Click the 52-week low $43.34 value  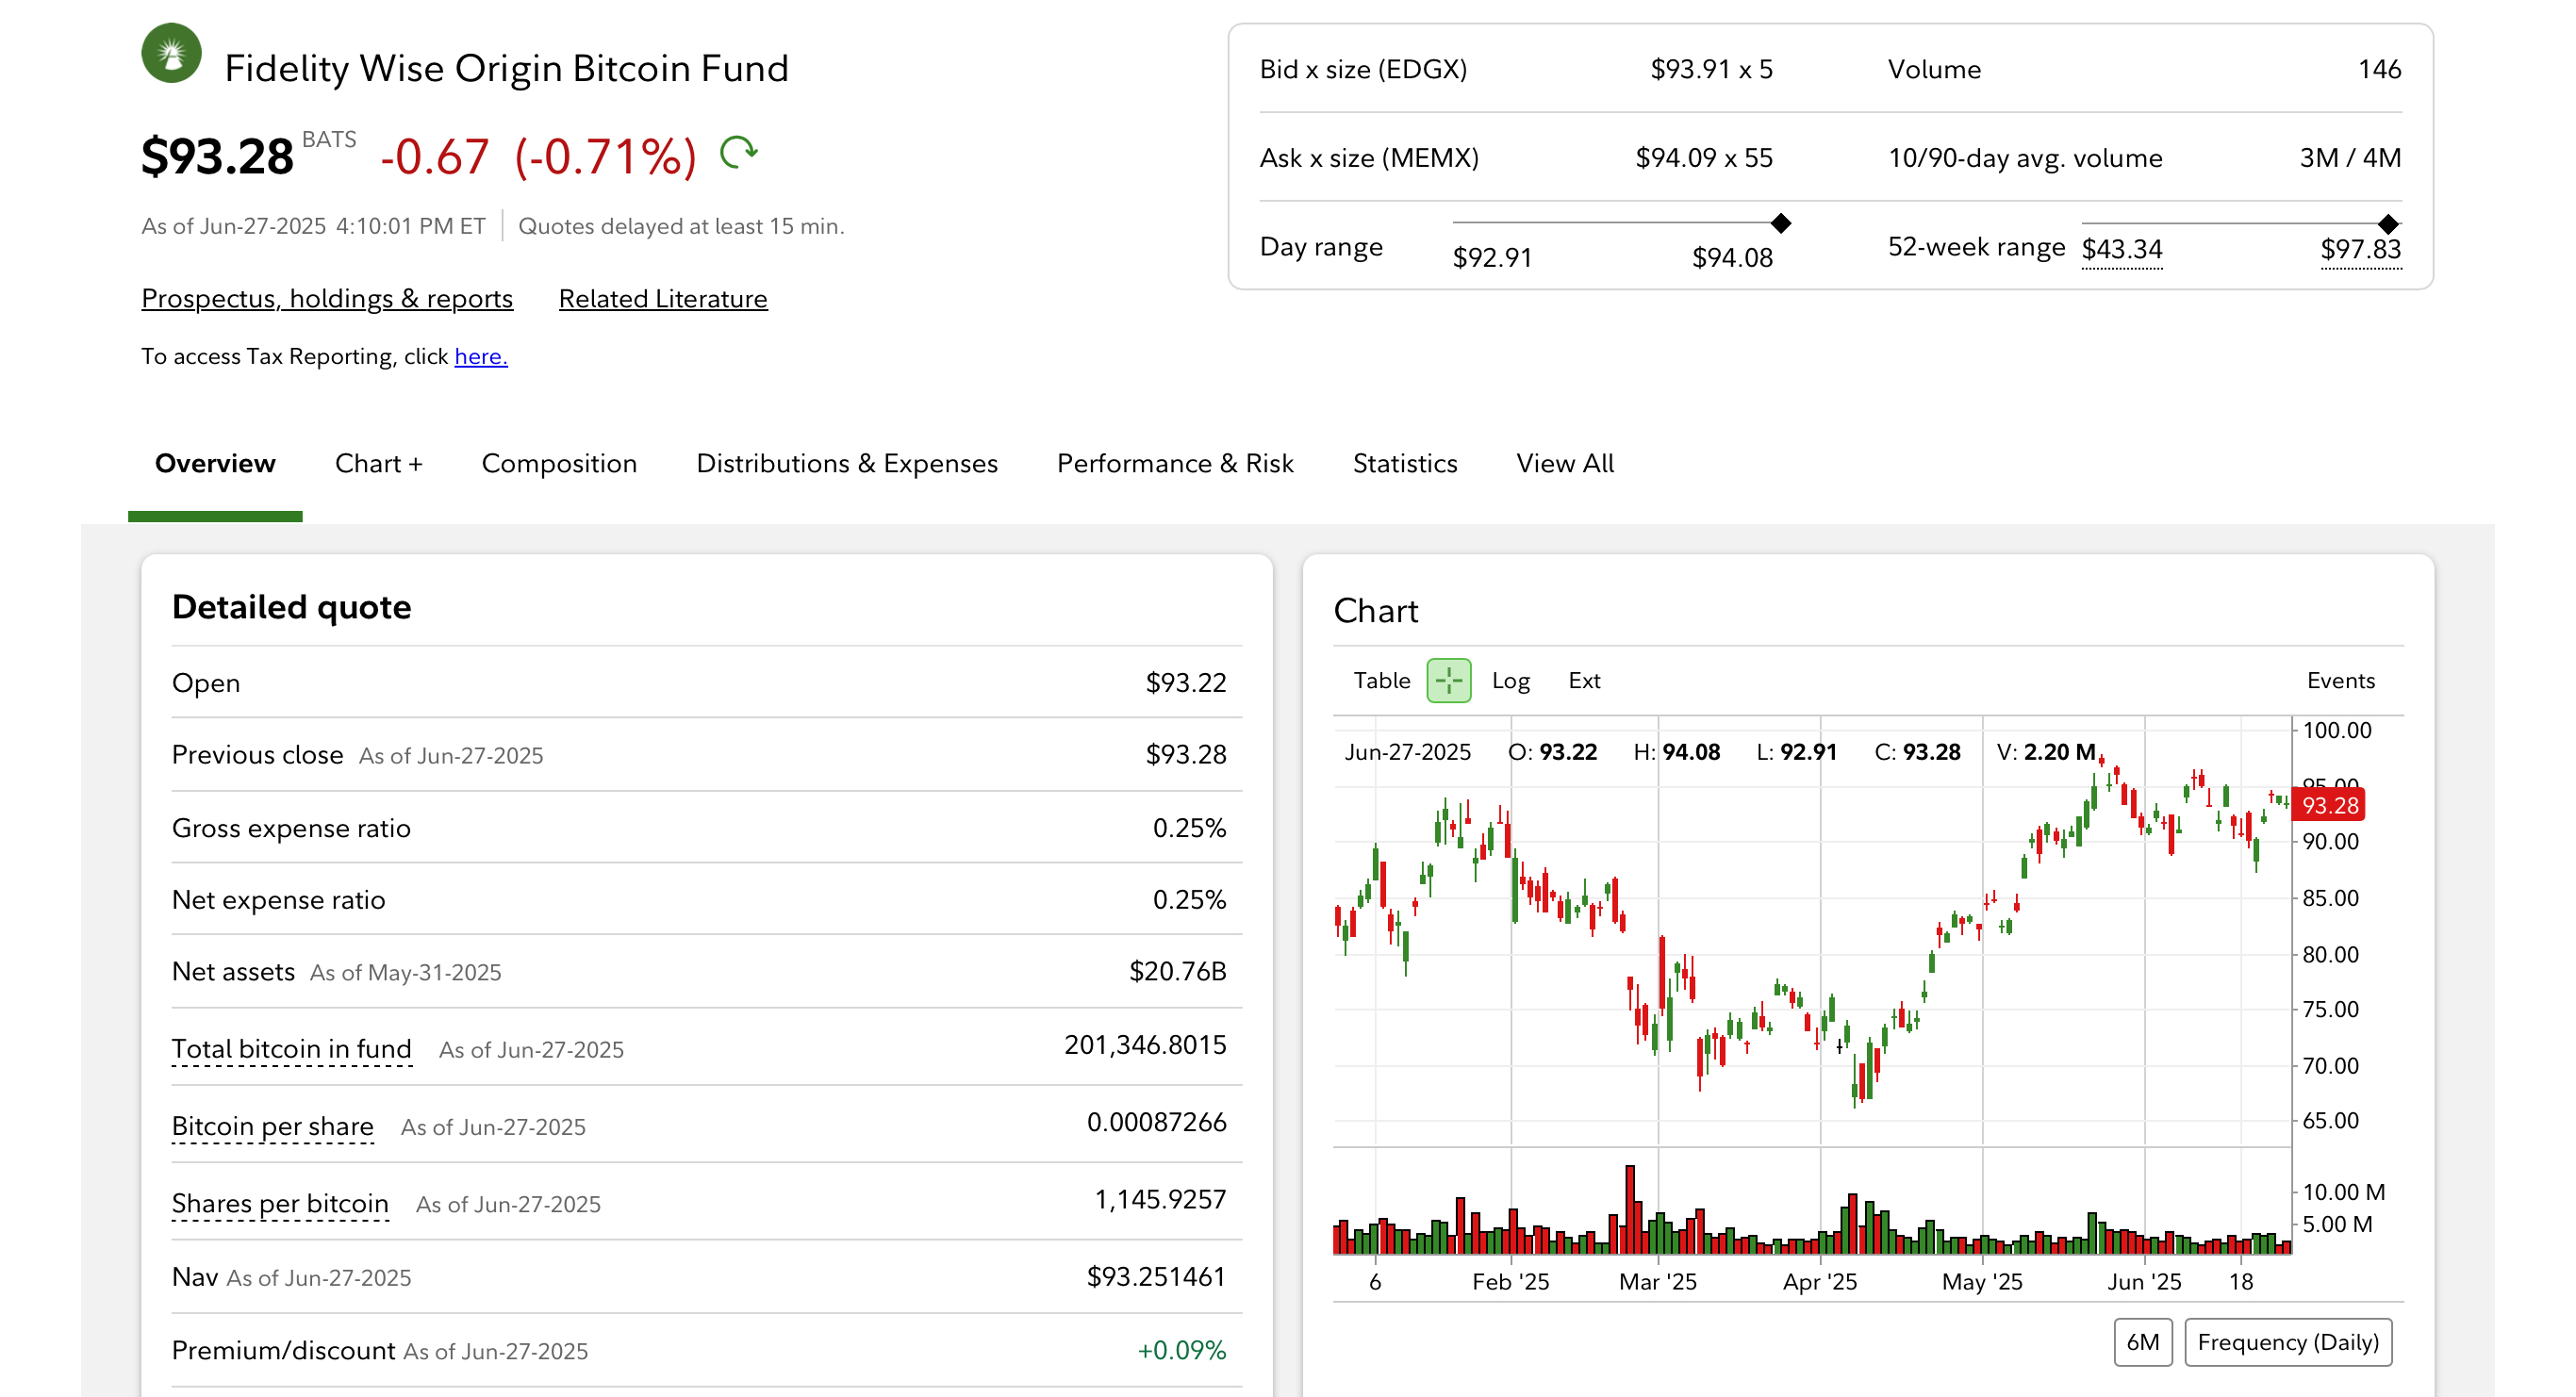coord(2122,249)
